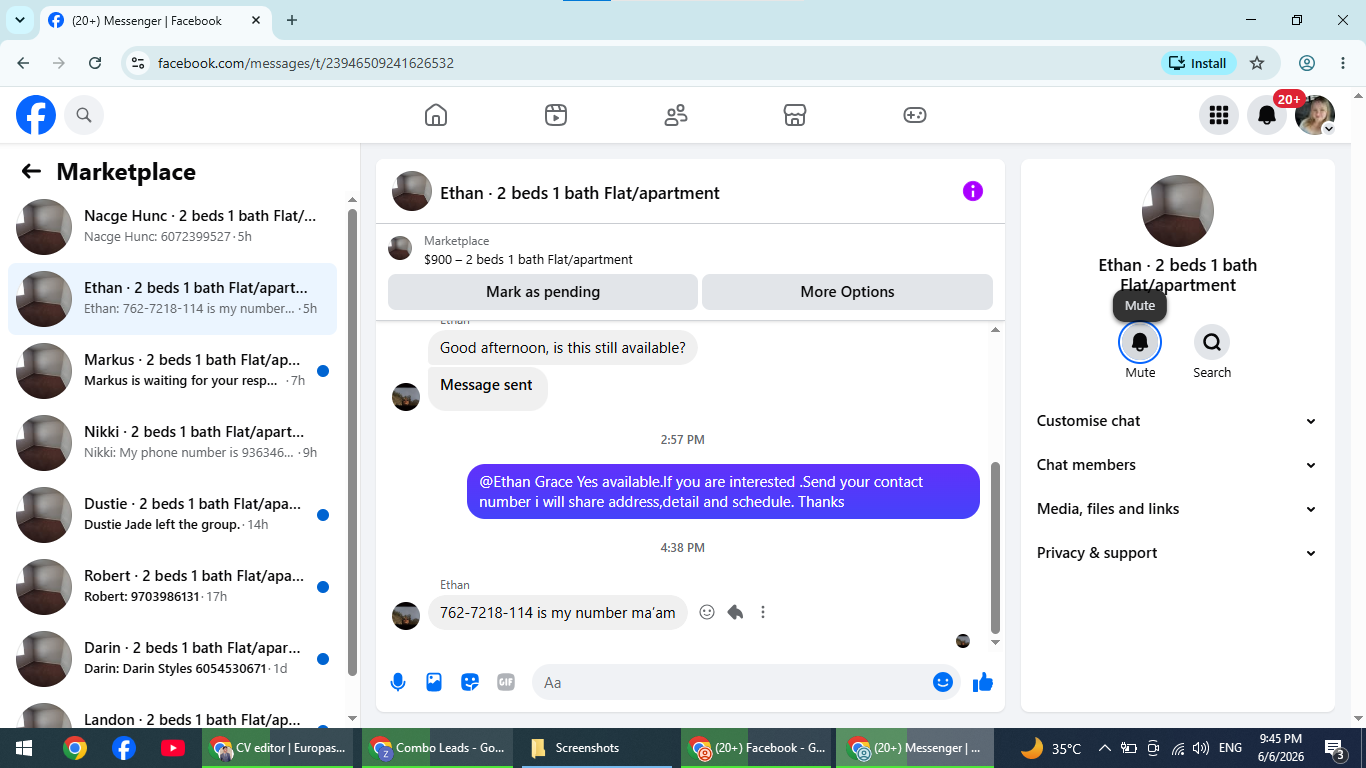
Task: Open Robert conversation
Action: pos(172,587)
